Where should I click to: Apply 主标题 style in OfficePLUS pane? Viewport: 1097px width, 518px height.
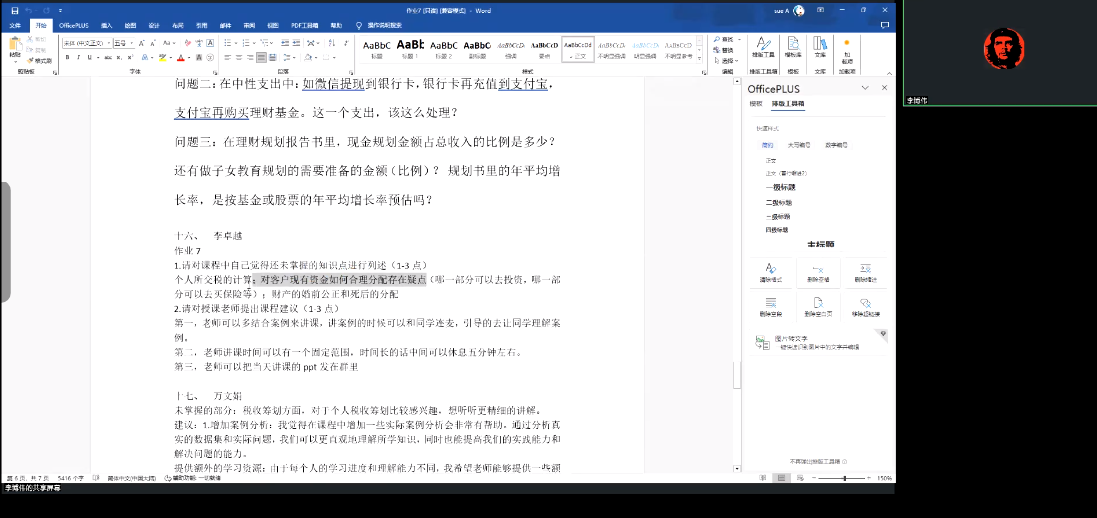tap(821, 244)
